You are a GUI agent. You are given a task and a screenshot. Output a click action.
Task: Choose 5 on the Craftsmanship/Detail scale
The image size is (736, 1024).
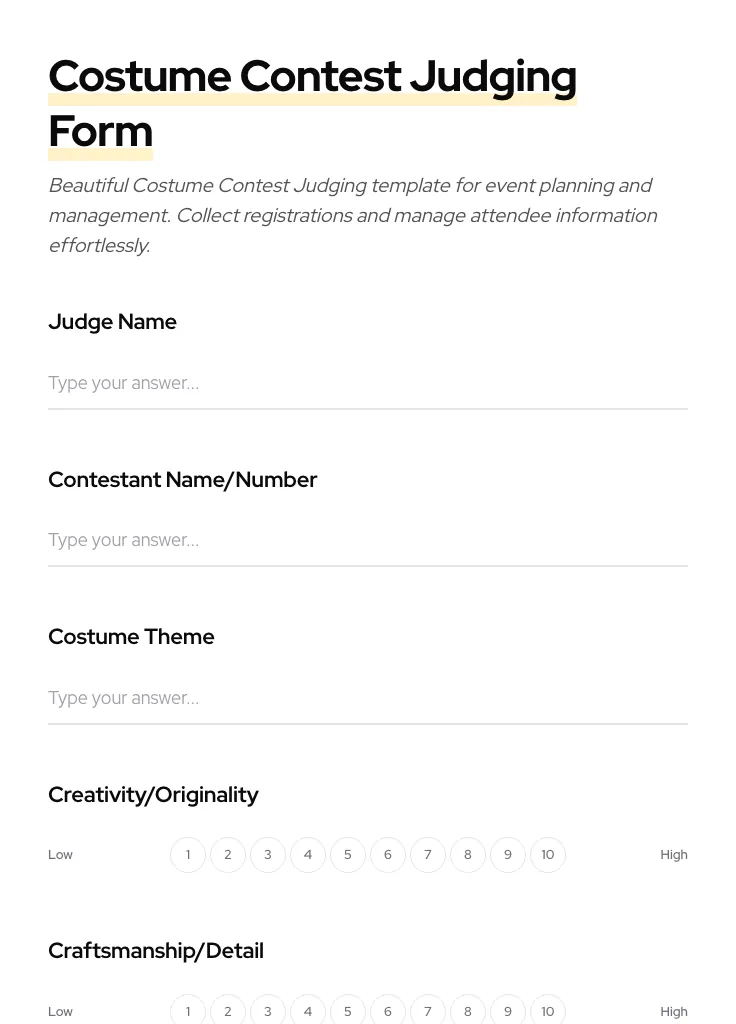348,1010
